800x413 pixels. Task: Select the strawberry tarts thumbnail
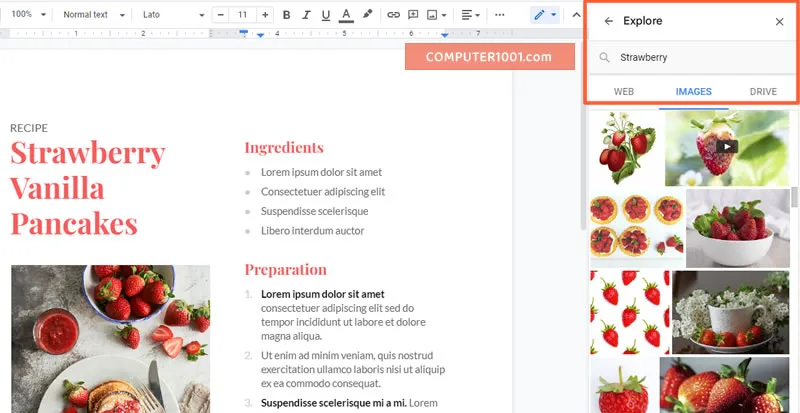[637, 228]
